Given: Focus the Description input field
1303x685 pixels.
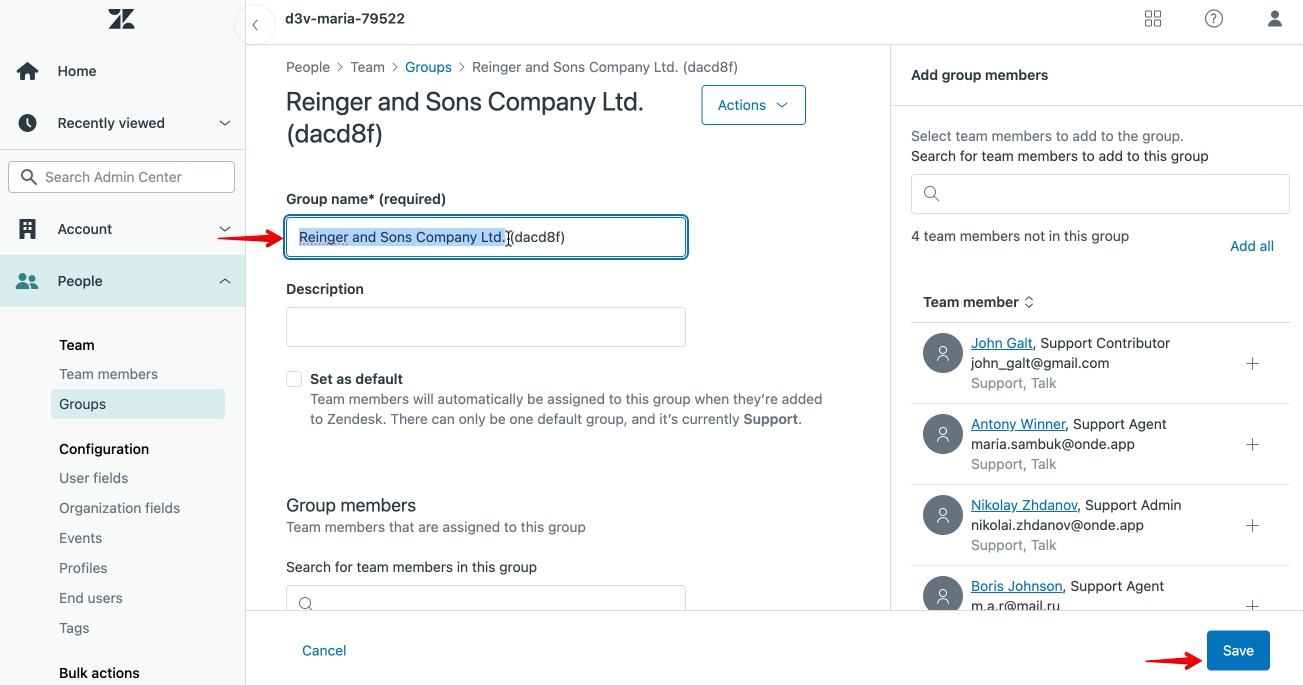Looking at the screenshot, I should 485,327.
